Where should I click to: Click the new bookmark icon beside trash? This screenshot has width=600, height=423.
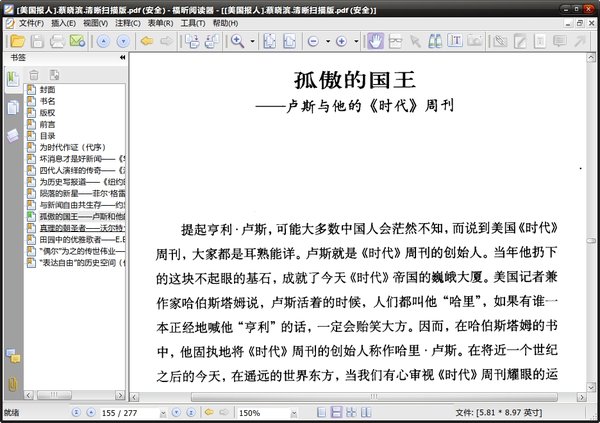54,75
